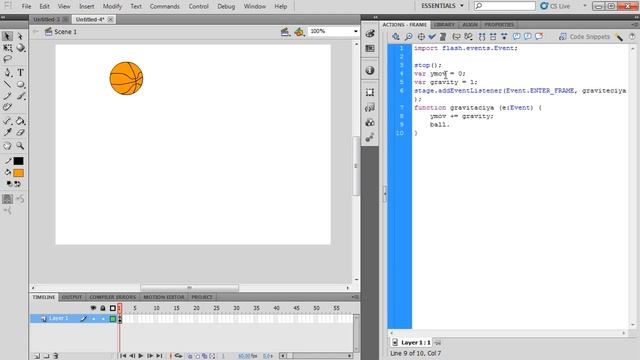Click Add new item to script icon
640x360 pixels.
click(396, 37)
